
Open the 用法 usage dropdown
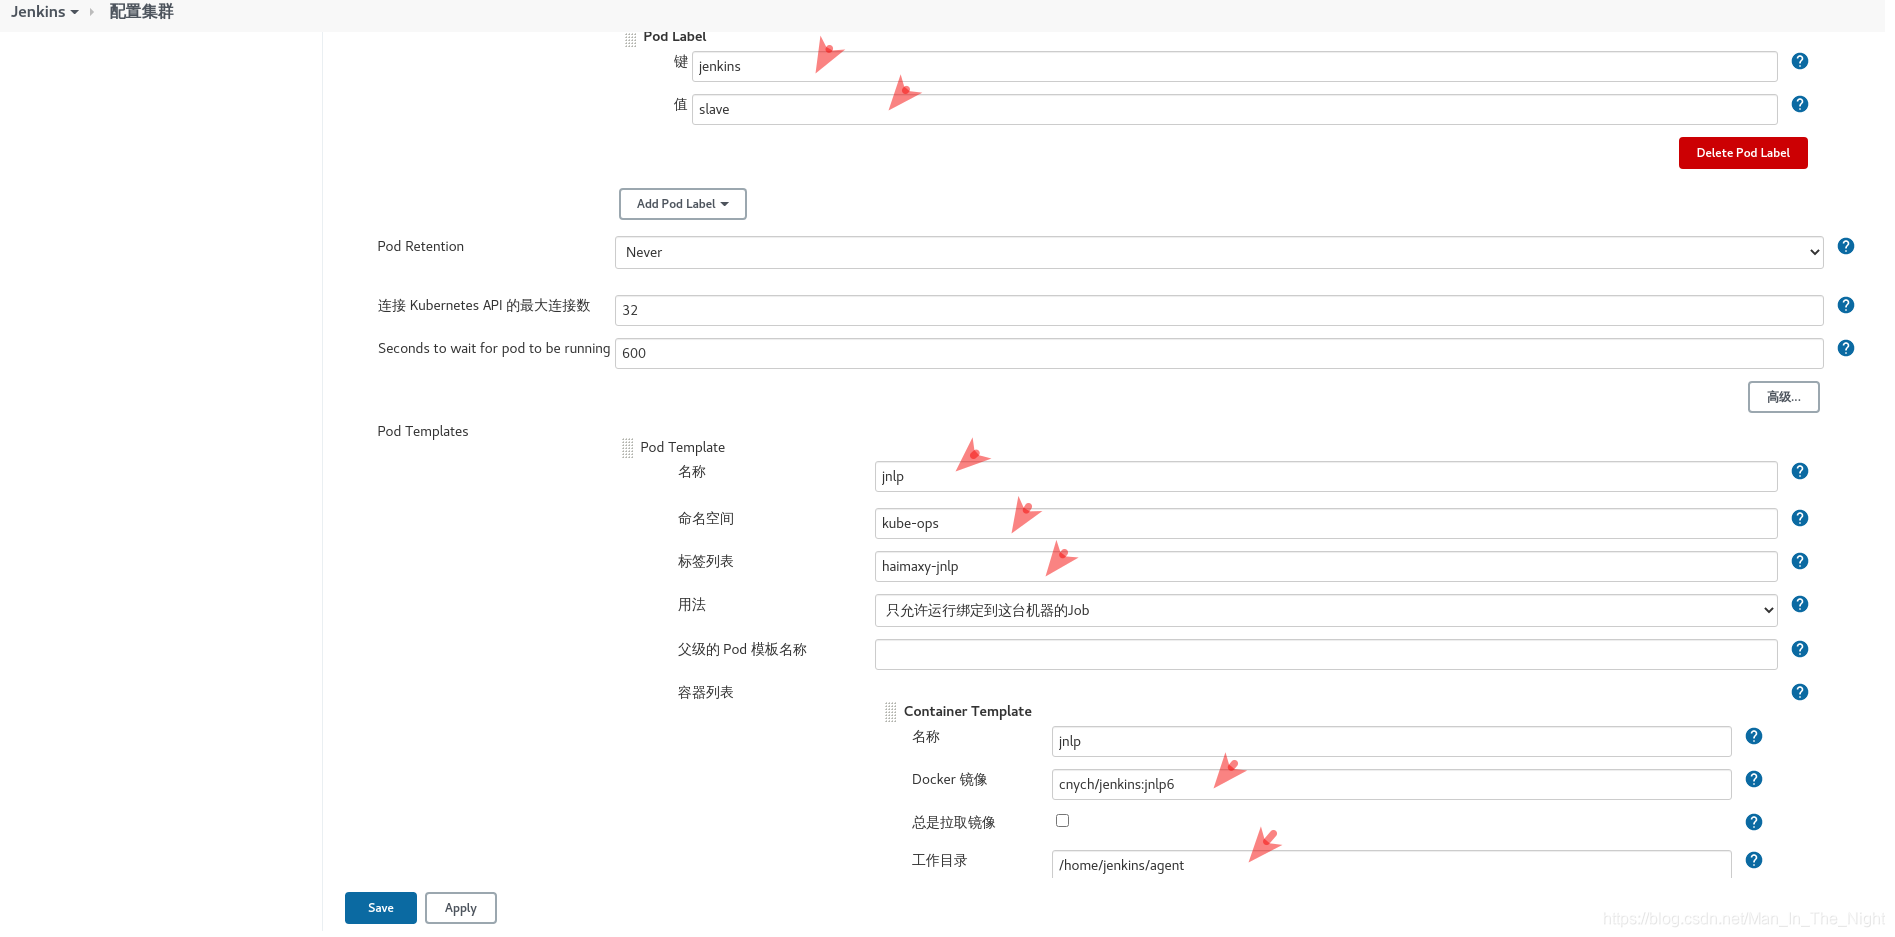[x=1326, y=611]
